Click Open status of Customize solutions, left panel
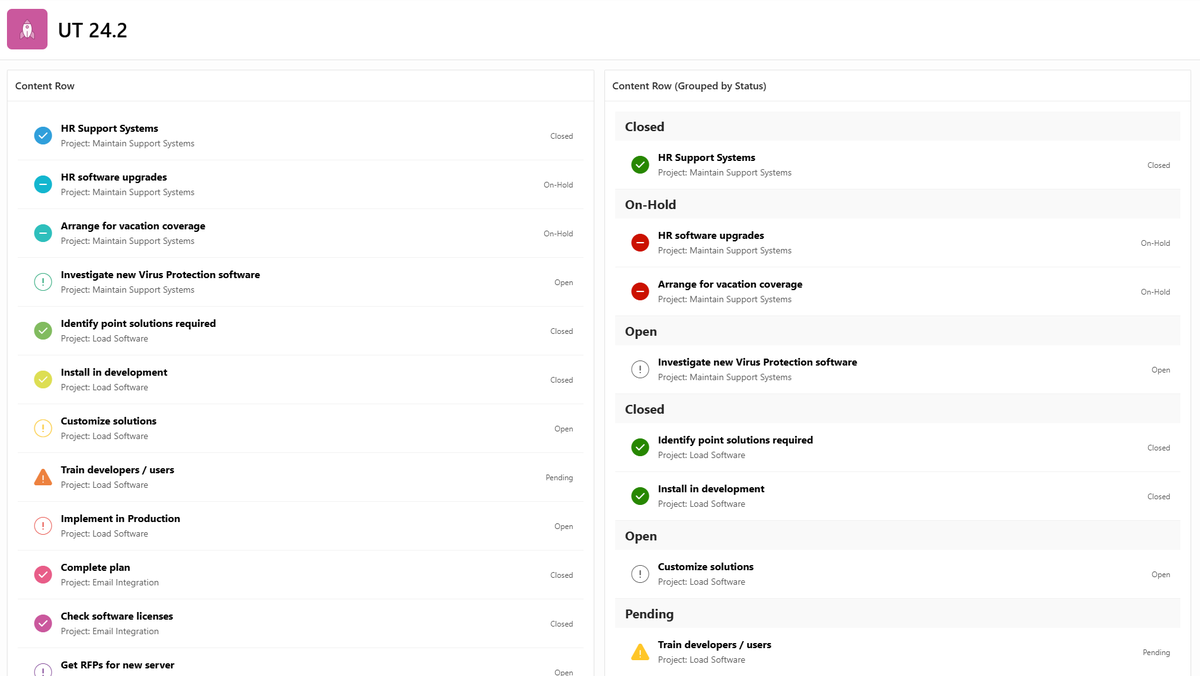Screen dimensions: 1200x676 564,429
